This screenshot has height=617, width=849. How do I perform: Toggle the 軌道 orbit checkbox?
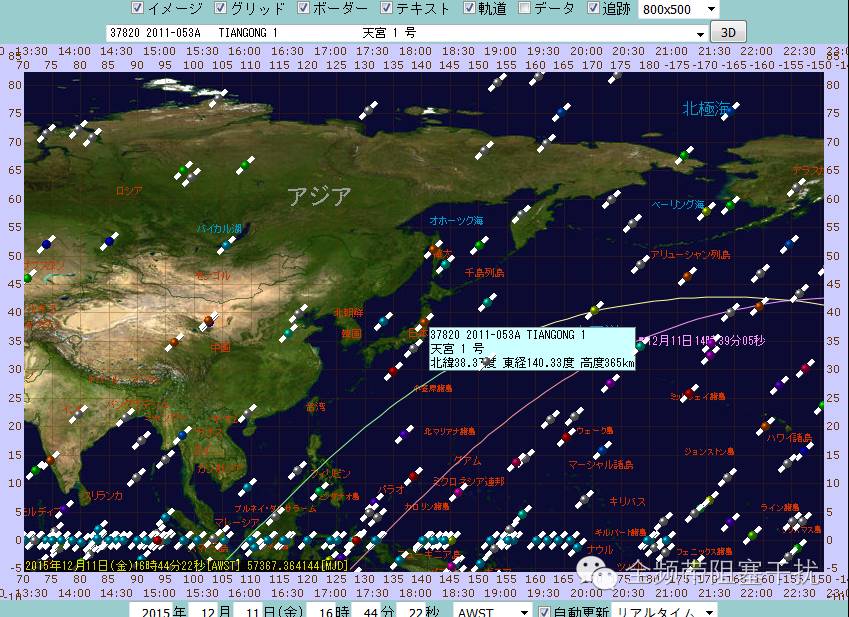pyautogui.click(x=469, y=8)
